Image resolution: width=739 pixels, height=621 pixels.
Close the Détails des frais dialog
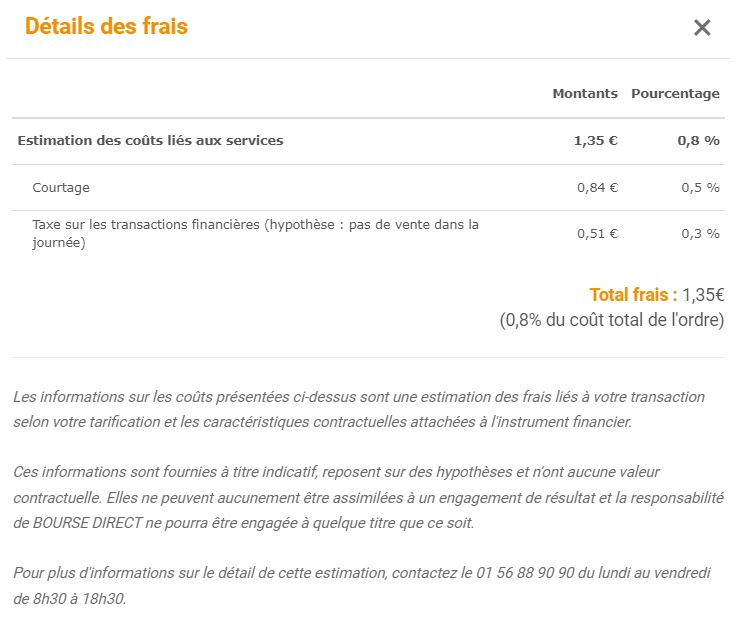[x=702, y=28]
